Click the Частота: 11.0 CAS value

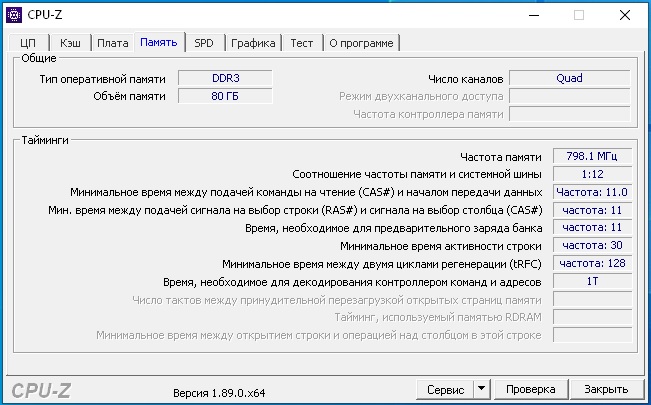[592, 192]
